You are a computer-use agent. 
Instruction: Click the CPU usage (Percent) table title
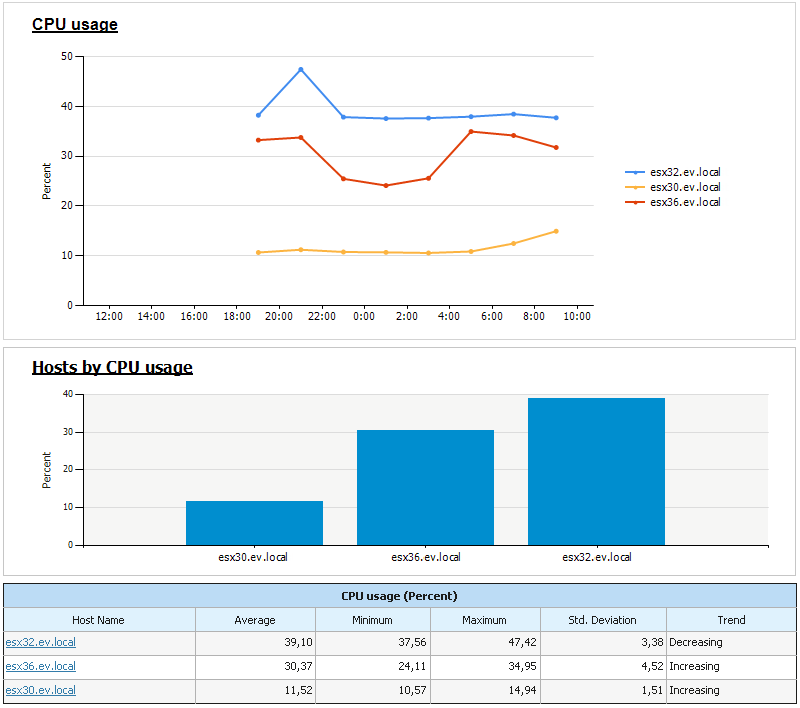[399, 596]
